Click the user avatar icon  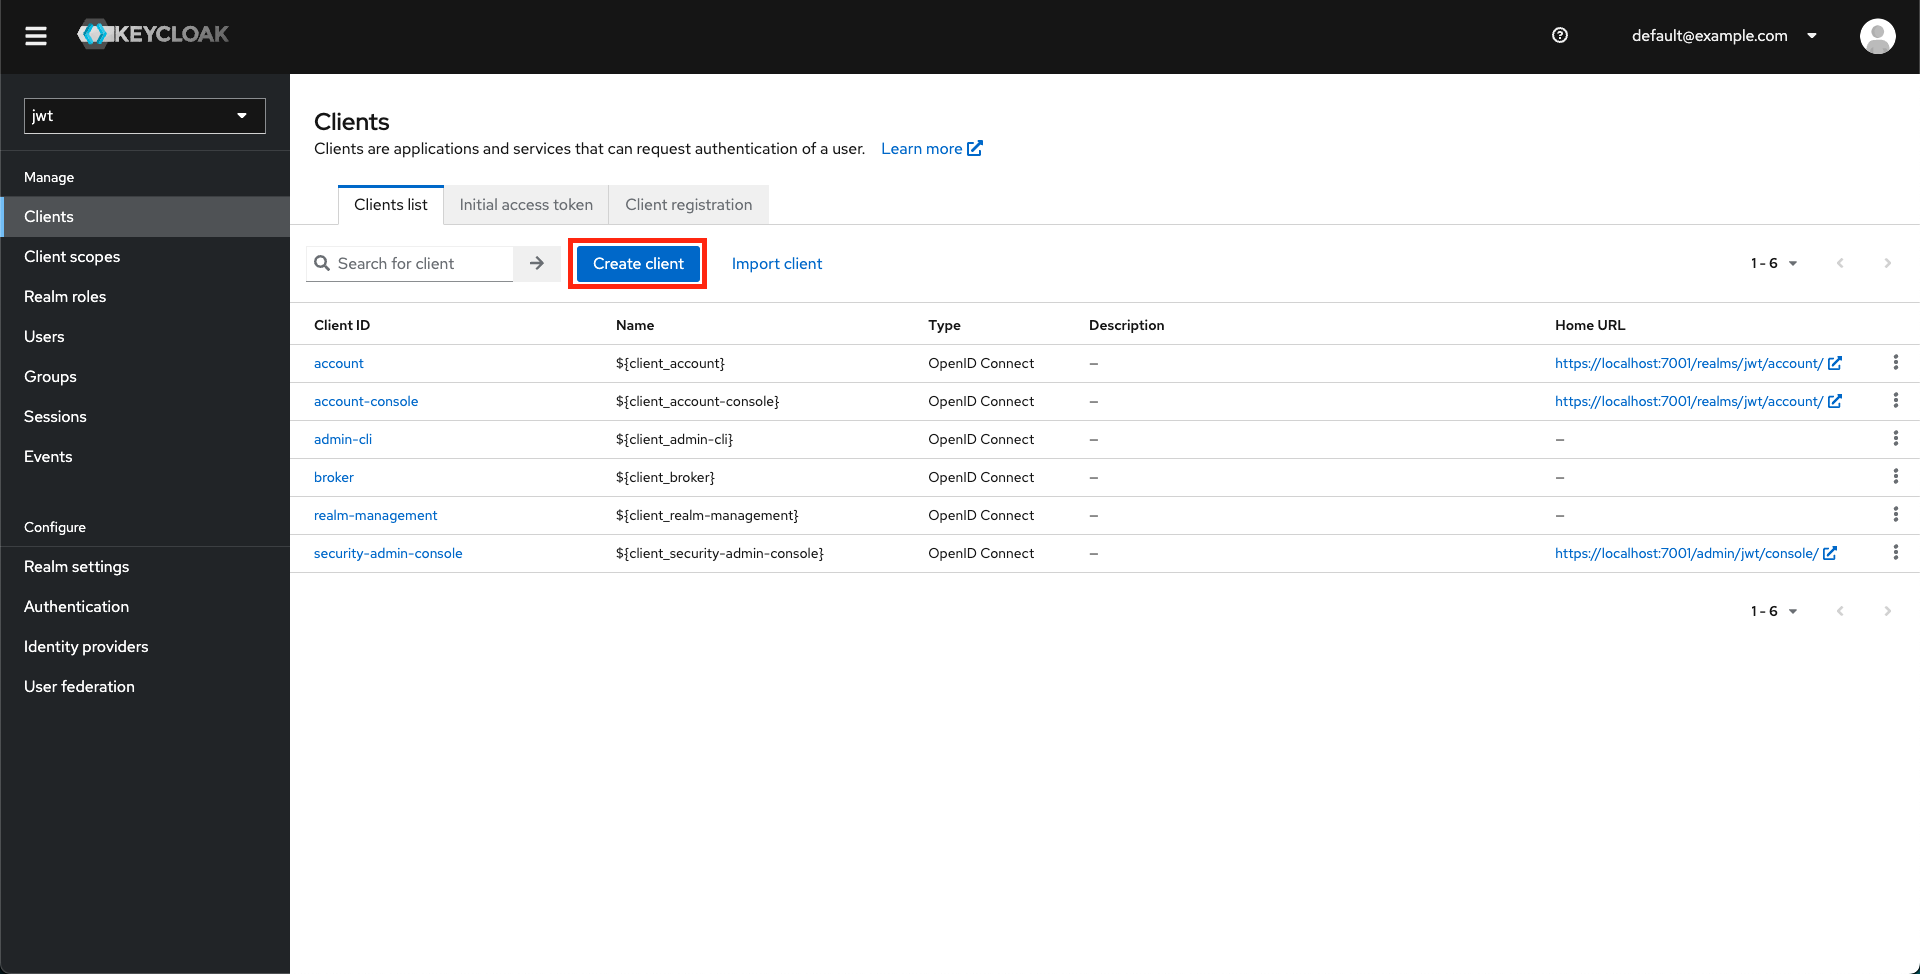point(1878,36)
